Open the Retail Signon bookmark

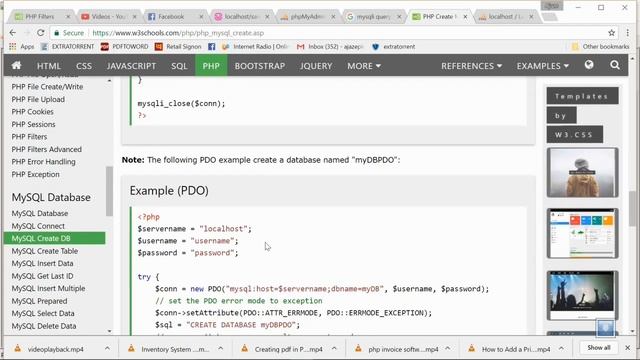tap(178, 47)
